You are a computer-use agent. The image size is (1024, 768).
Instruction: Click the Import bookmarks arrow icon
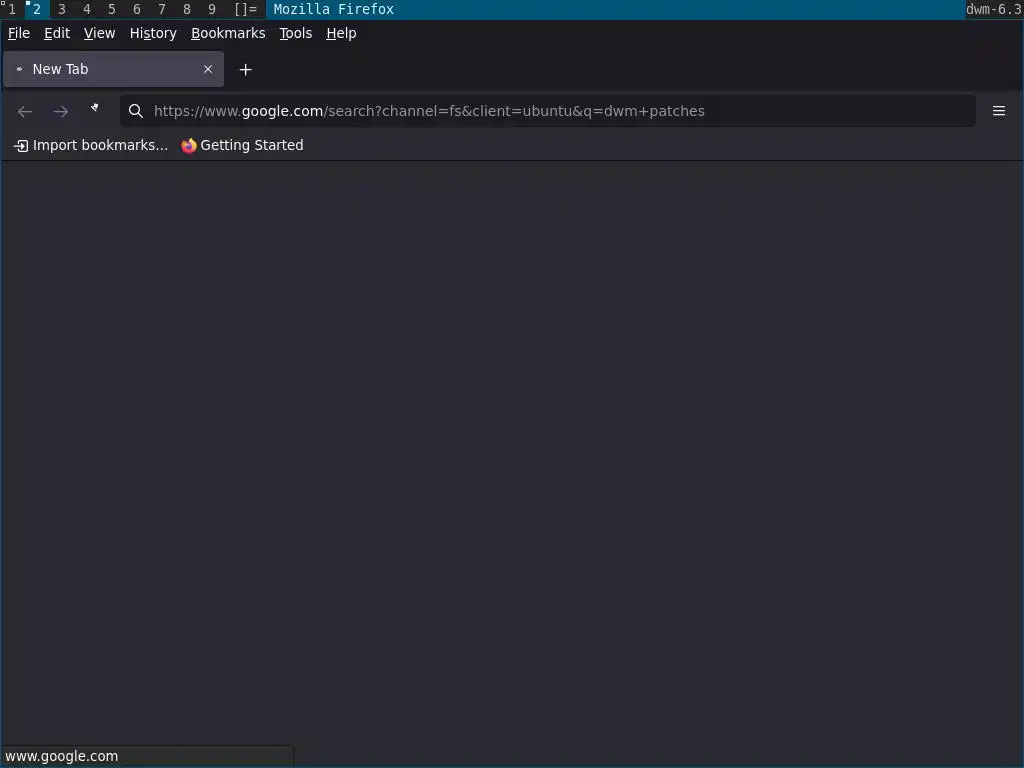point(21,146)
